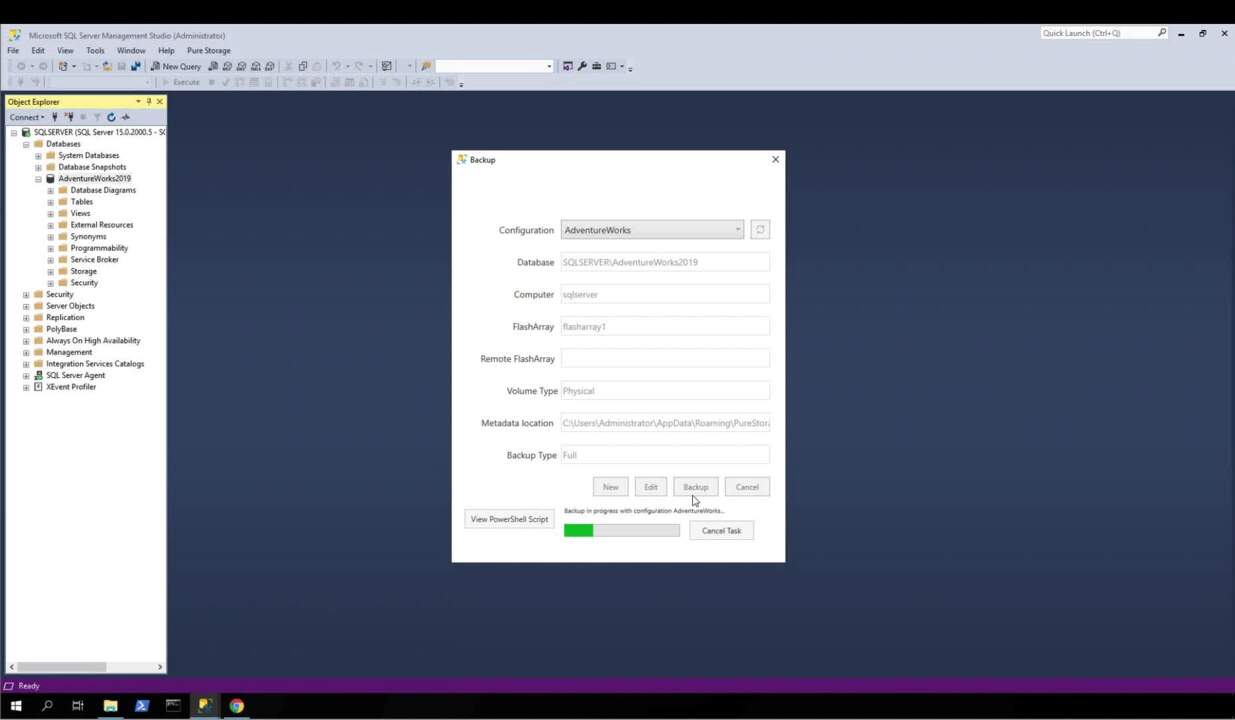Collapse the AdventureWorks2019 database node
This screenshot has width=1235, height=720.
pyautogui.click(x=40, y=178)
